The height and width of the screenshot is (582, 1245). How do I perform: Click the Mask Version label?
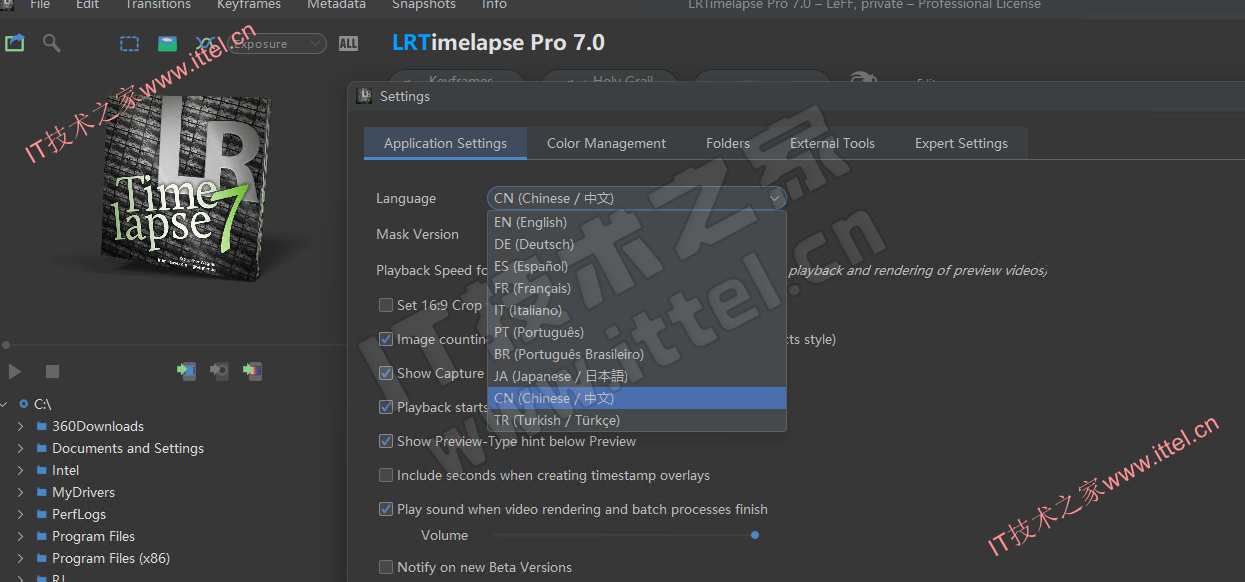click(x=417, y=234)
